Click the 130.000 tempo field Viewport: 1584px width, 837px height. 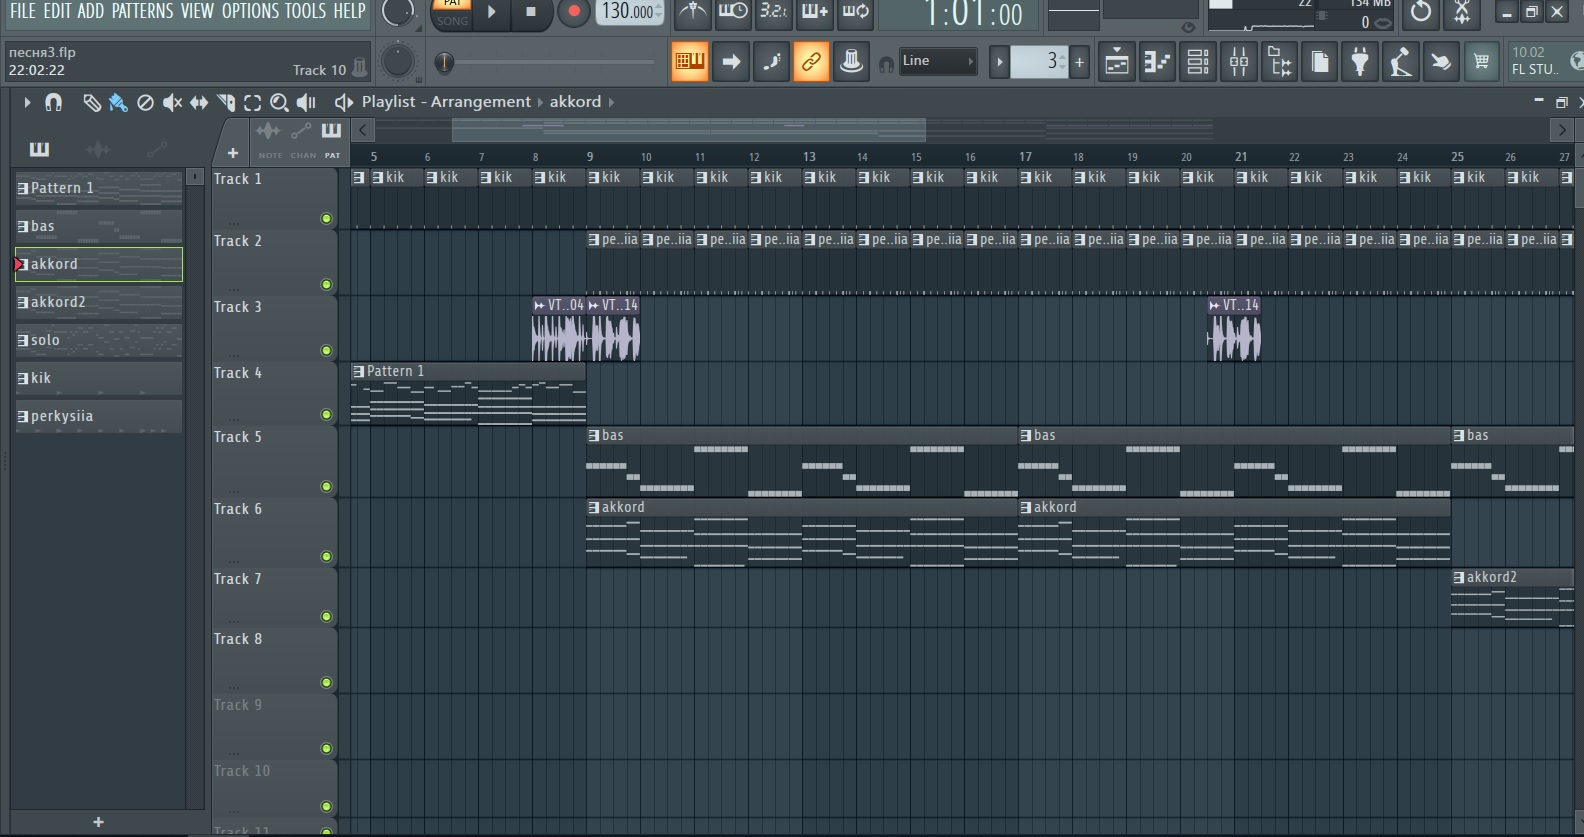click(x=628, y=12)
